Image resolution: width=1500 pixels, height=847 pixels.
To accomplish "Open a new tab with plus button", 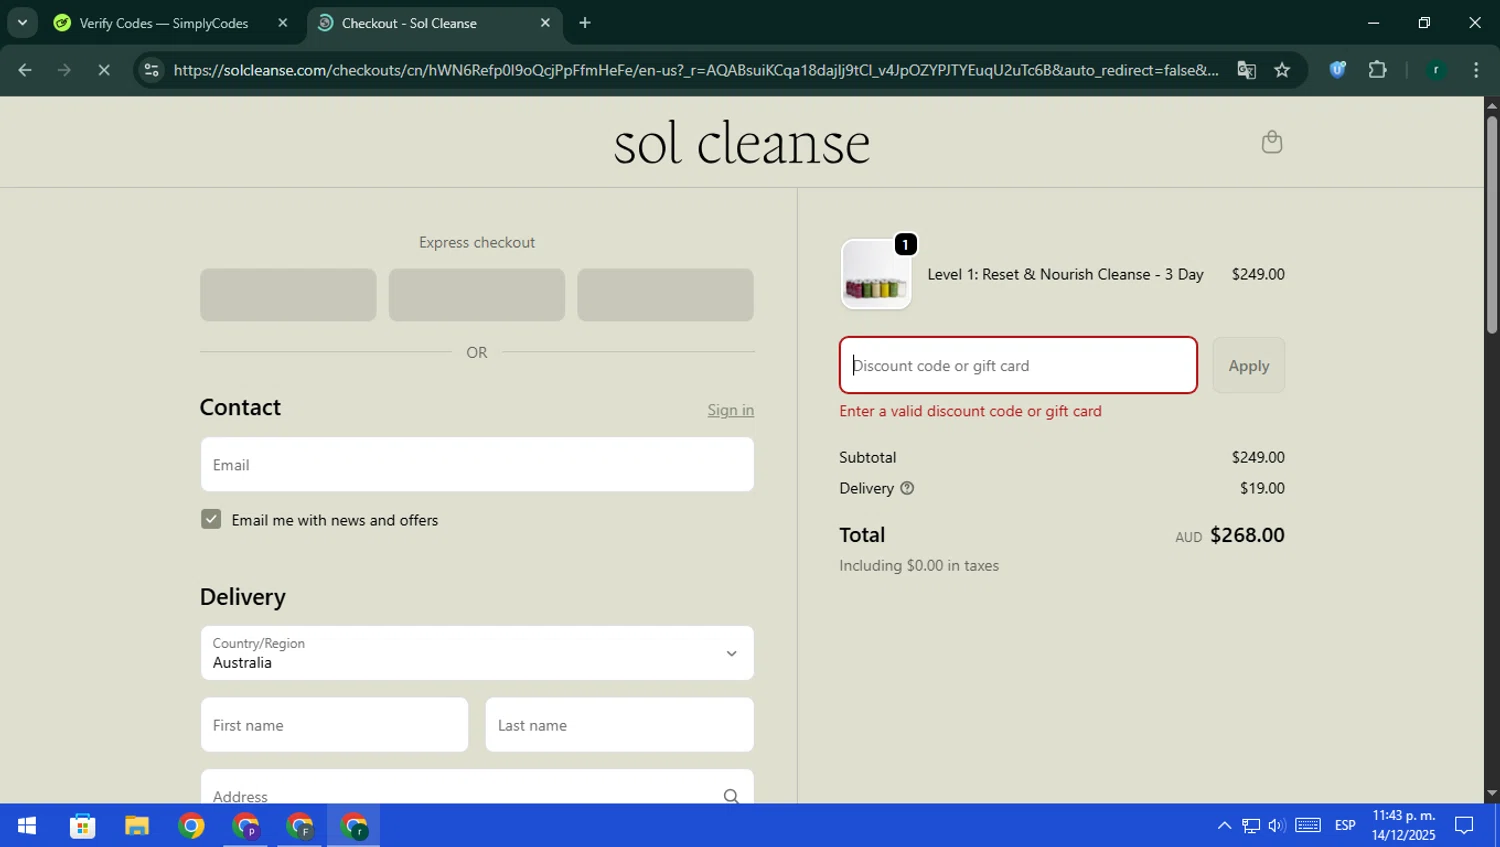I will pos(585,23).
